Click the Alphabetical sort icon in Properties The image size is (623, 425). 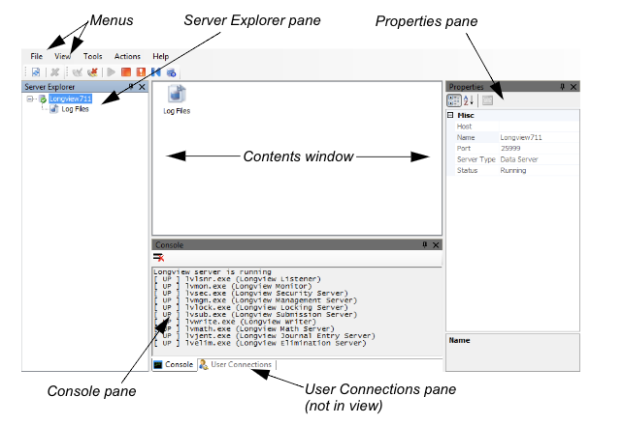point(469,101)
